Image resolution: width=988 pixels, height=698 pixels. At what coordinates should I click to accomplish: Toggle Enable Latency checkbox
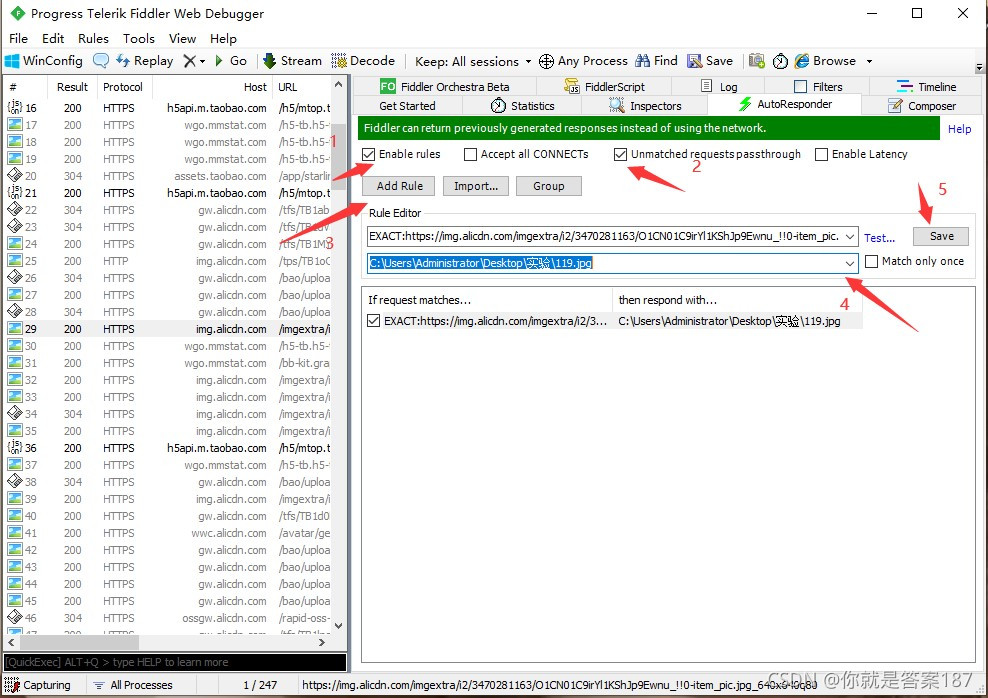click(x=822, y=154)
